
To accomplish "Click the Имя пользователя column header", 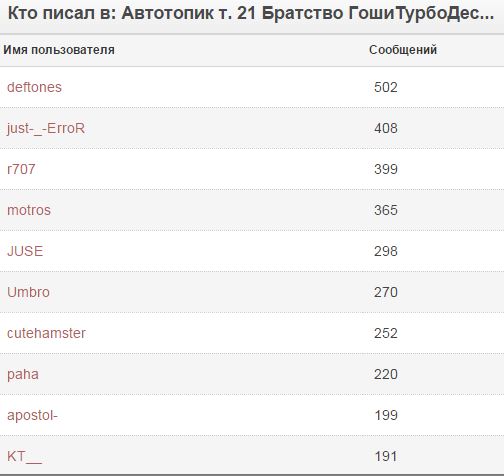I will tap(59, 50).
